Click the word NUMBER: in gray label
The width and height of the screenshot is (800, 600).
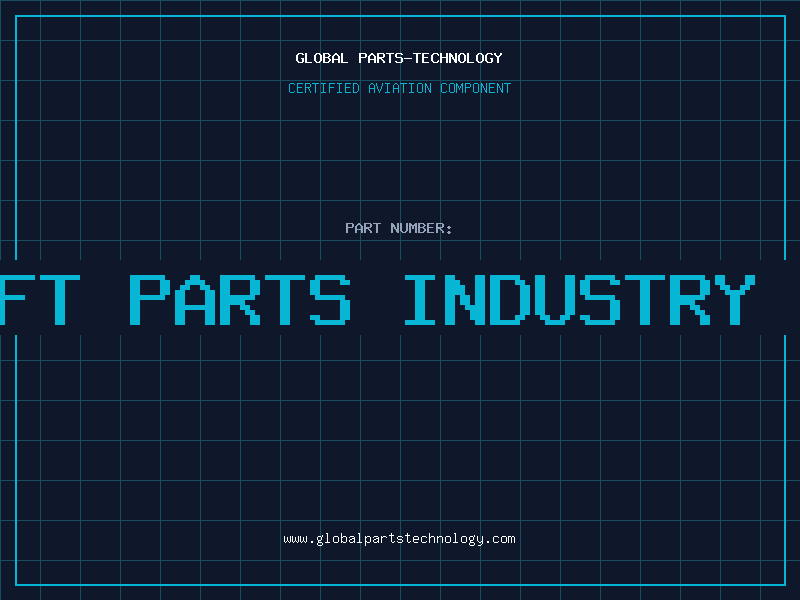(x=421, y=228)
